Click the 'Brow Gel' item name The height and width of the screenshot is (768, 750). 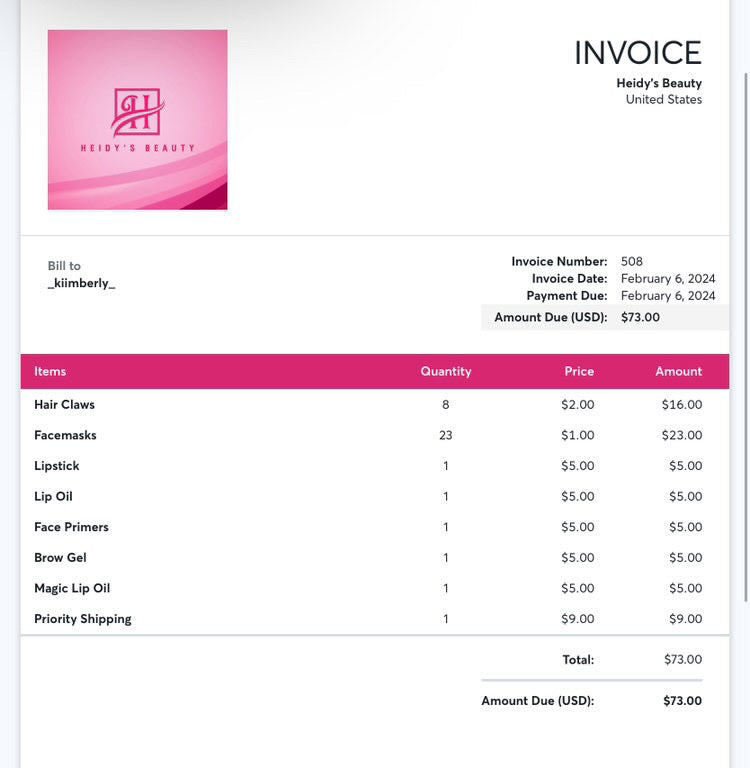click(x=60, y=558)
